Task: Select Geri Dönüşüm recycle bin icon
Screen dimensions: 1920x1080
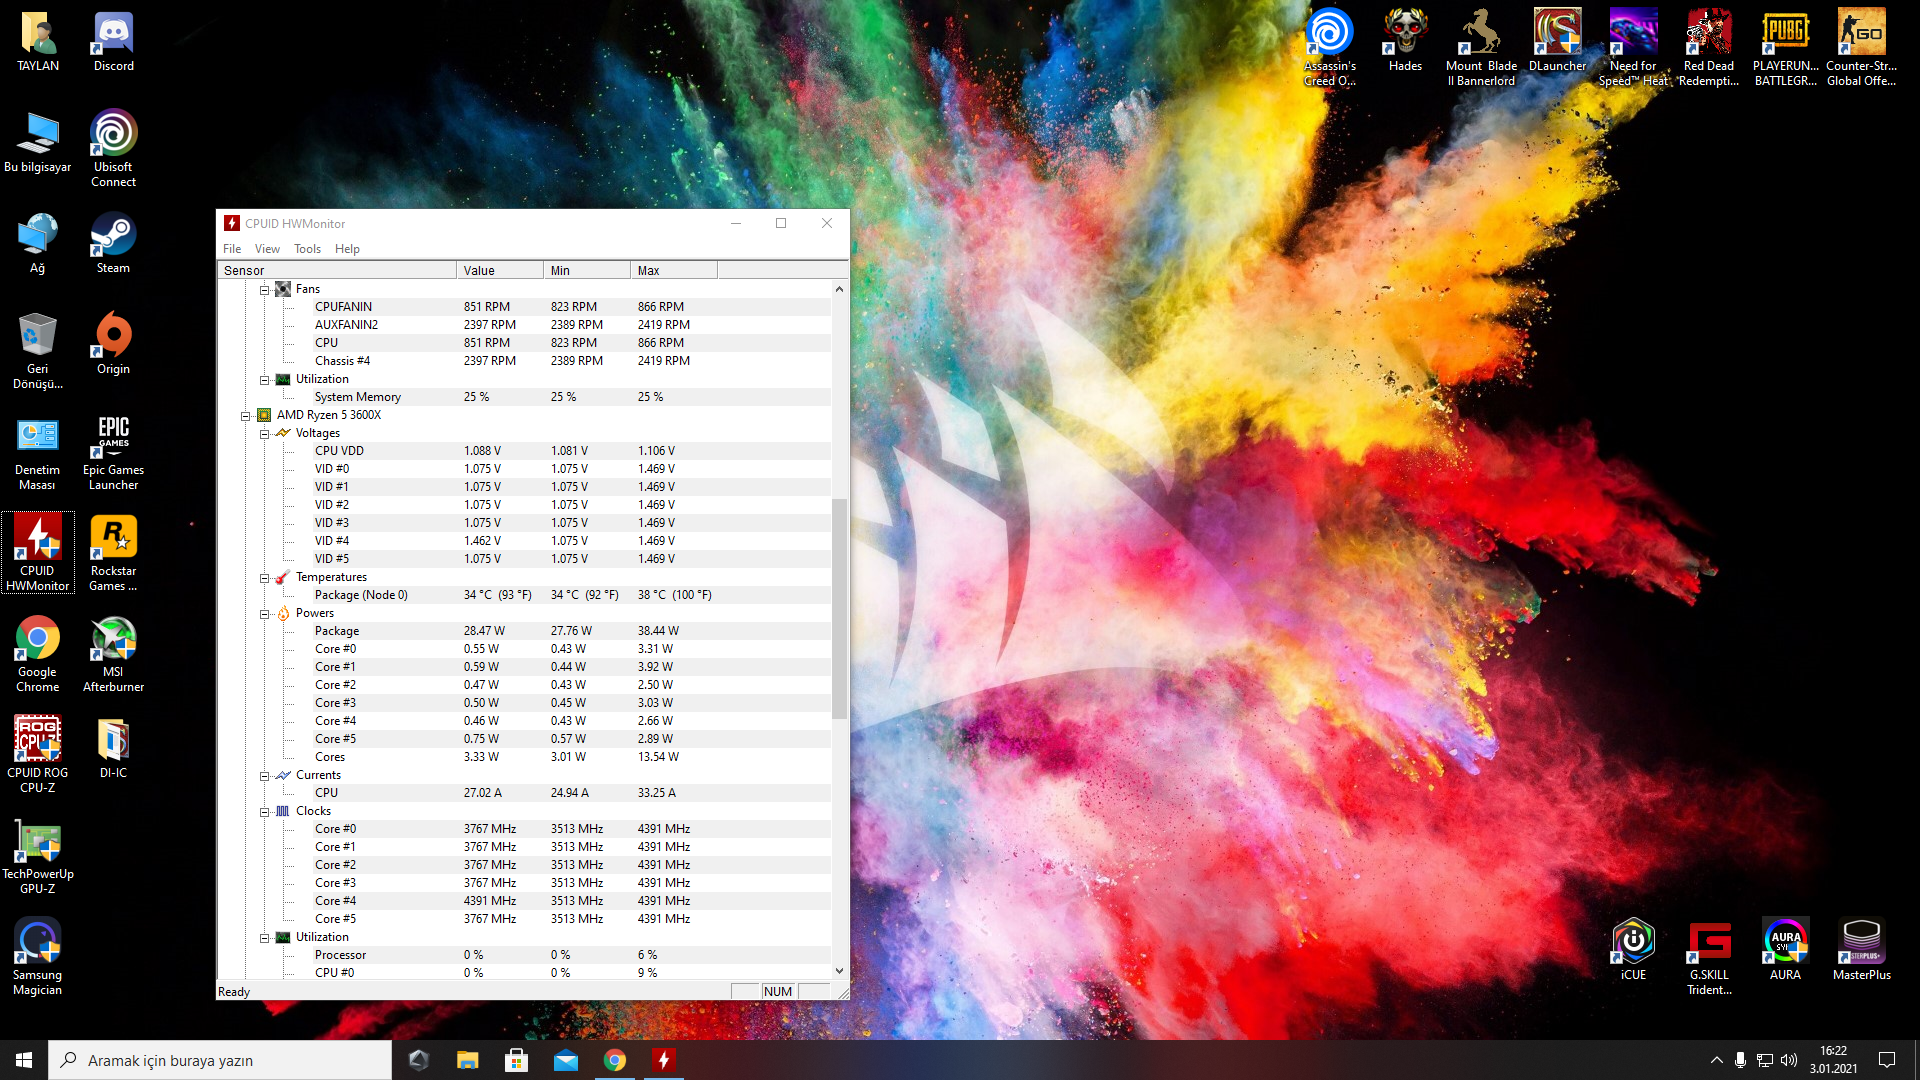Action: (38, 351)
